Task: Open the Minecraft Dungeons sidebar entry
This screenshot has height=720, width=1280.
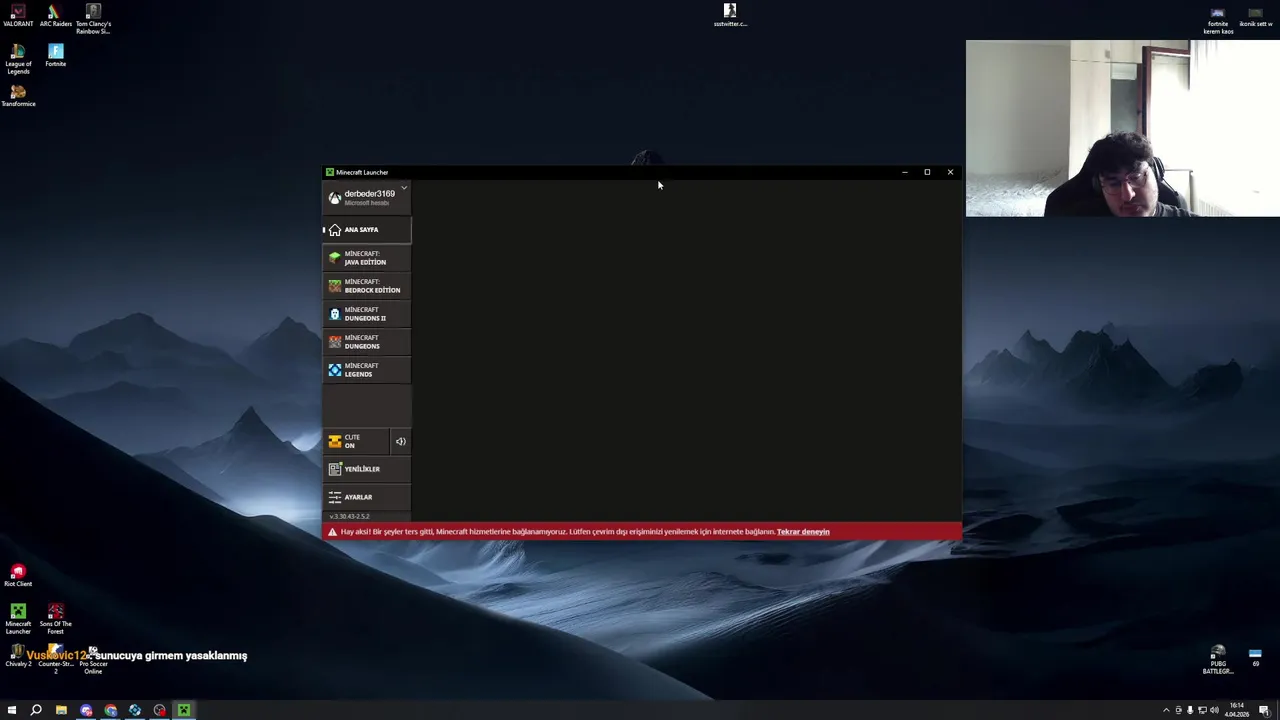Action: [367, 342]
